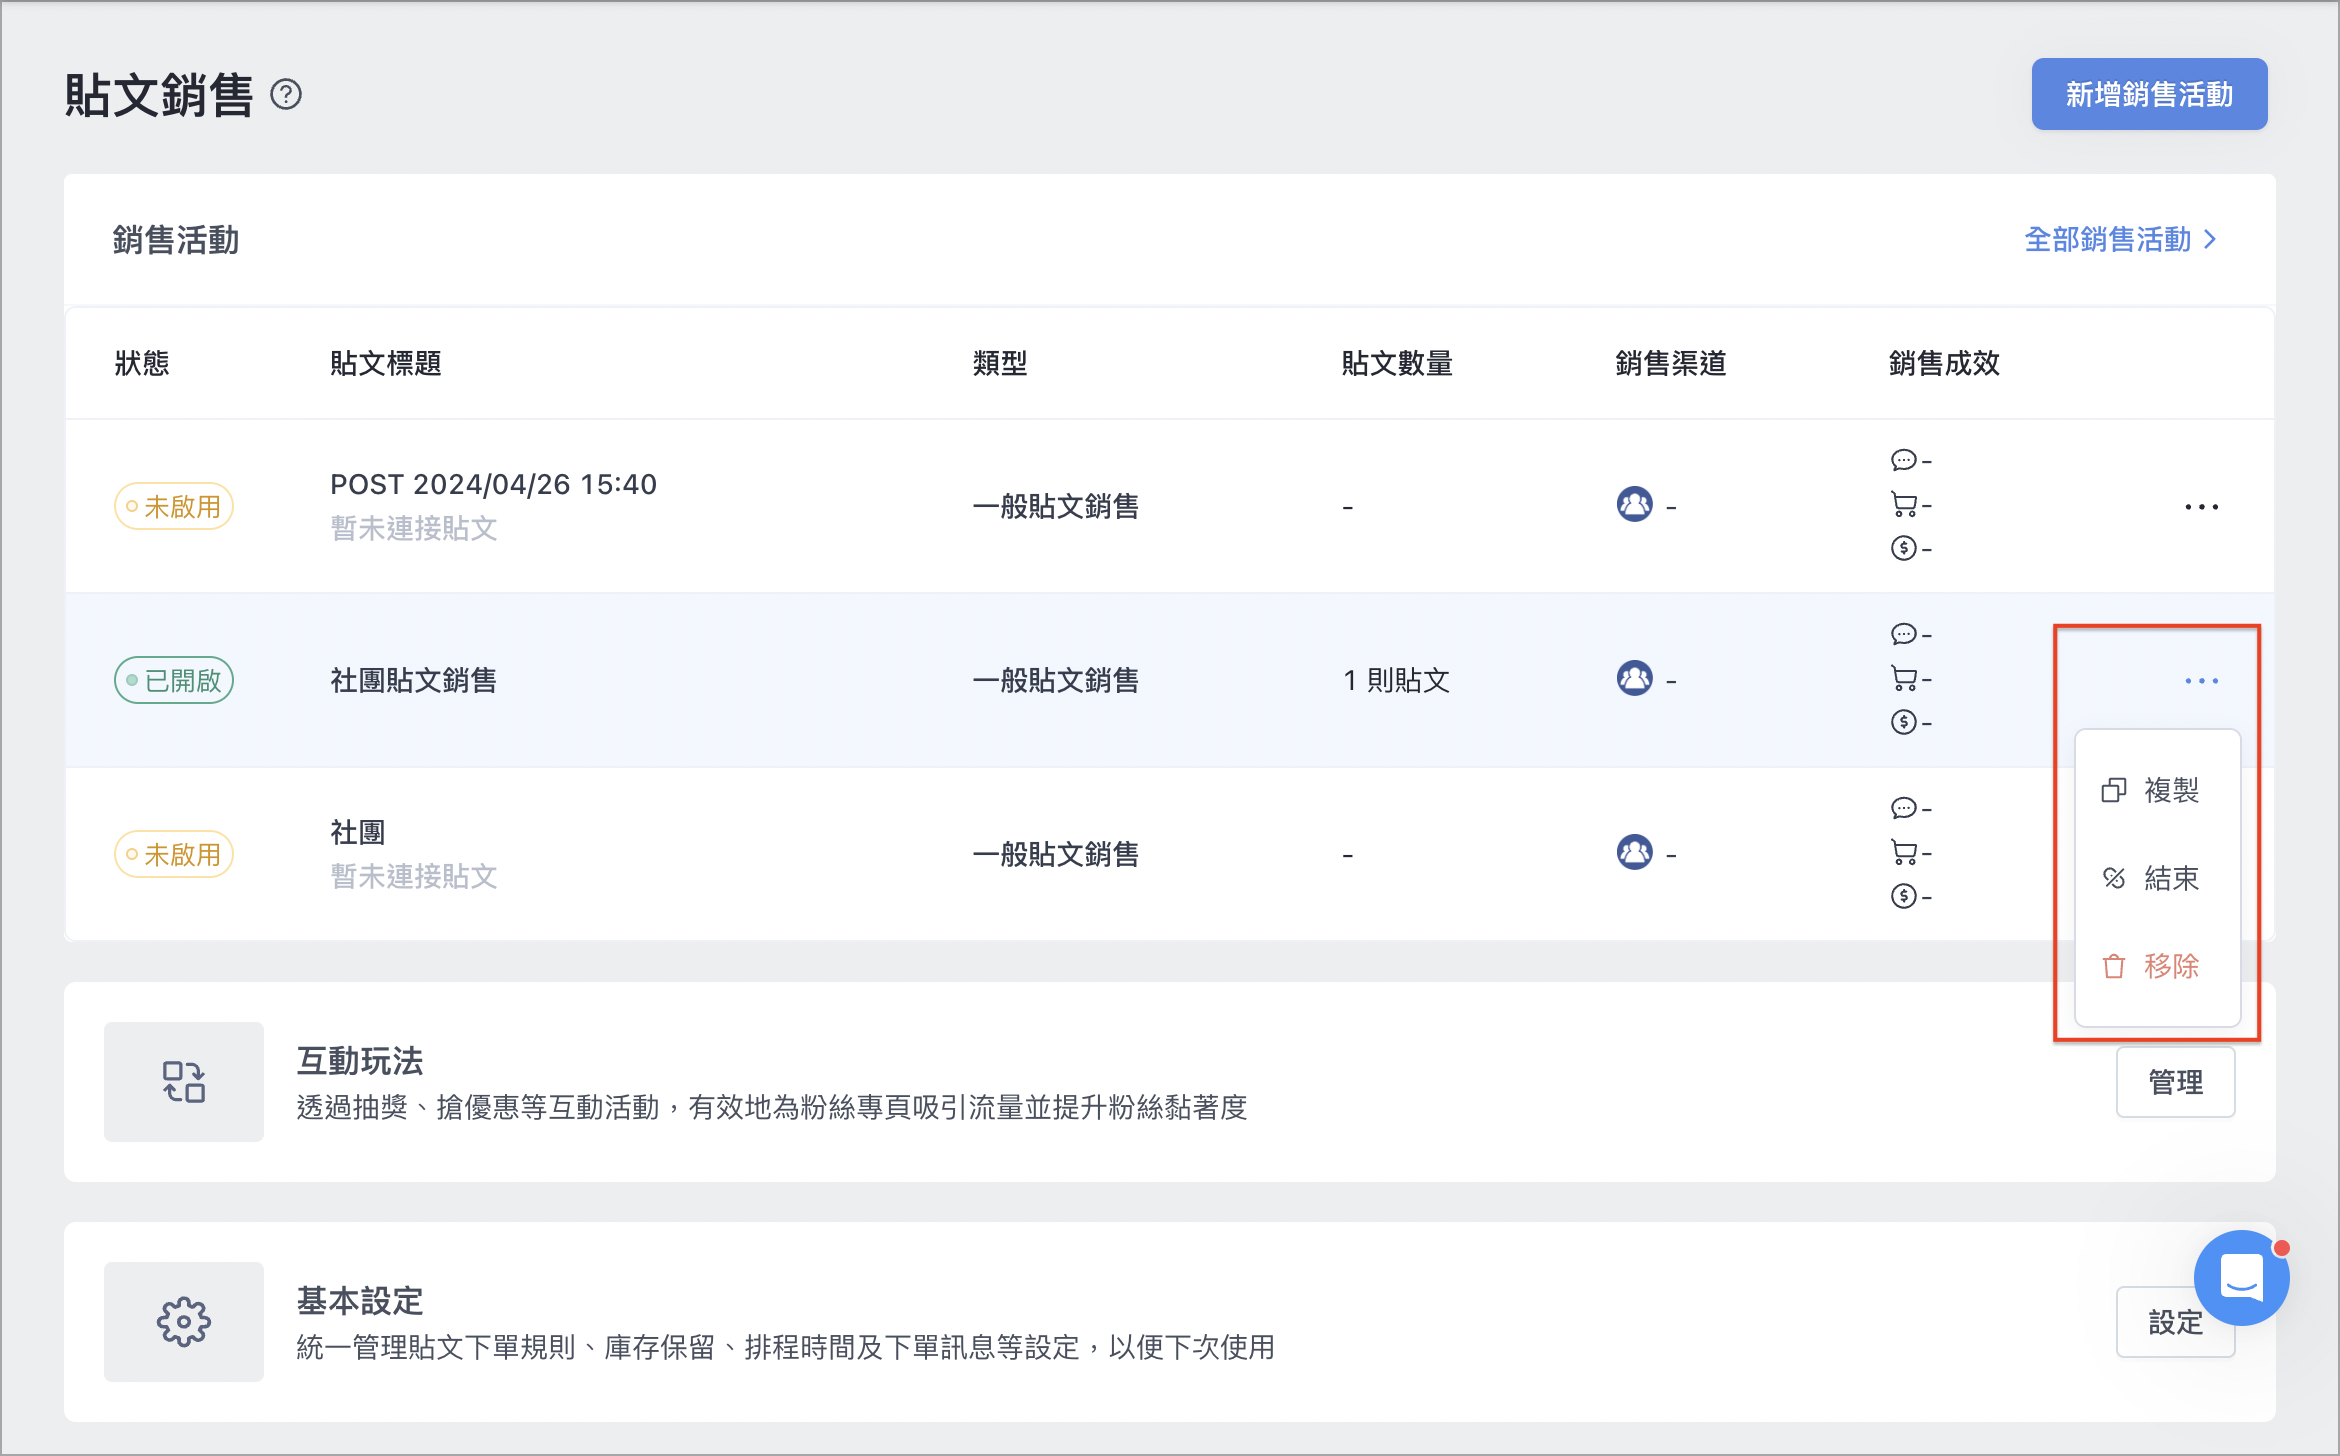Click the 基本設定 section title

pos(360,1301)
